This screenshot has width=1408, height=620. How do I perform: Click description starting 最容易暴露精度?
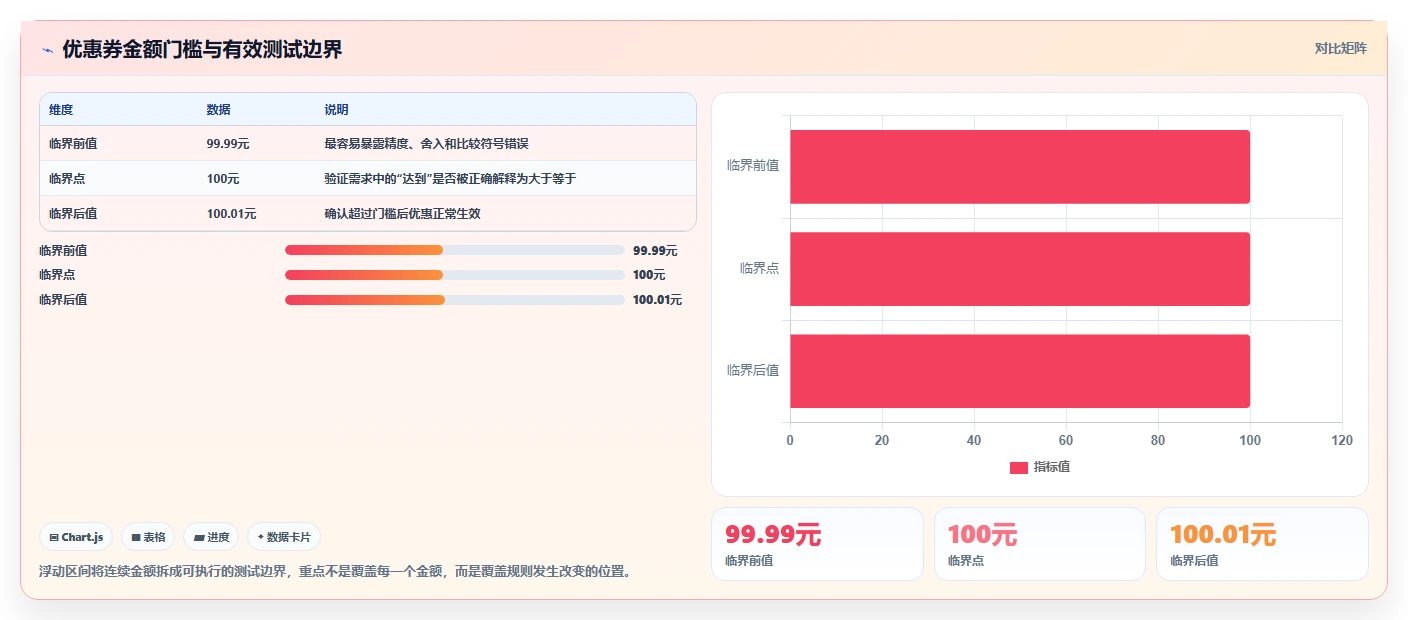tap(426, 143)
